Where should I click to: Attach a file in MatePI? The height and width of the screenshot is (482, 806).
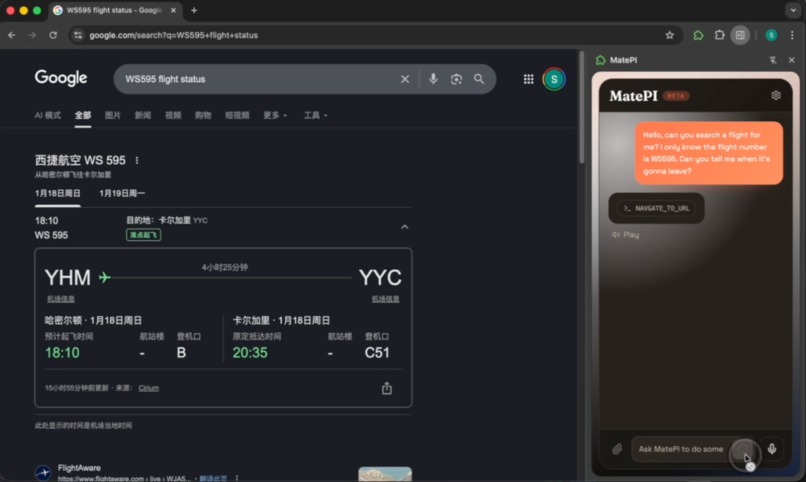[617, 449]
